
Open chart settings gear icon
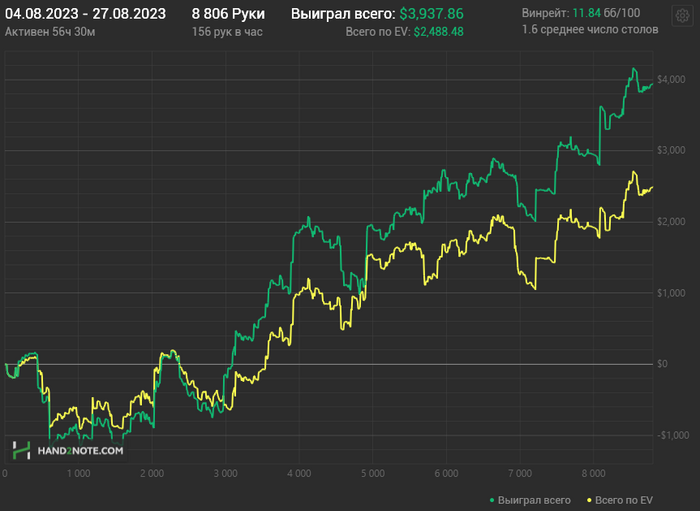tap(682, 16)
